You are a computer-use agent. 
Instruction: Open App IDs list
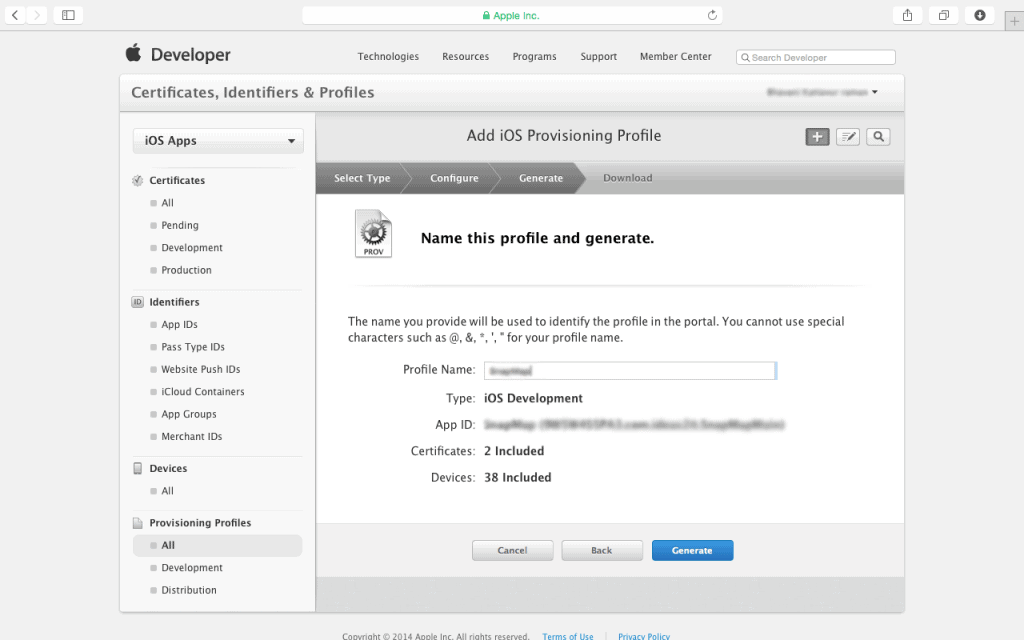click(180, 325)
